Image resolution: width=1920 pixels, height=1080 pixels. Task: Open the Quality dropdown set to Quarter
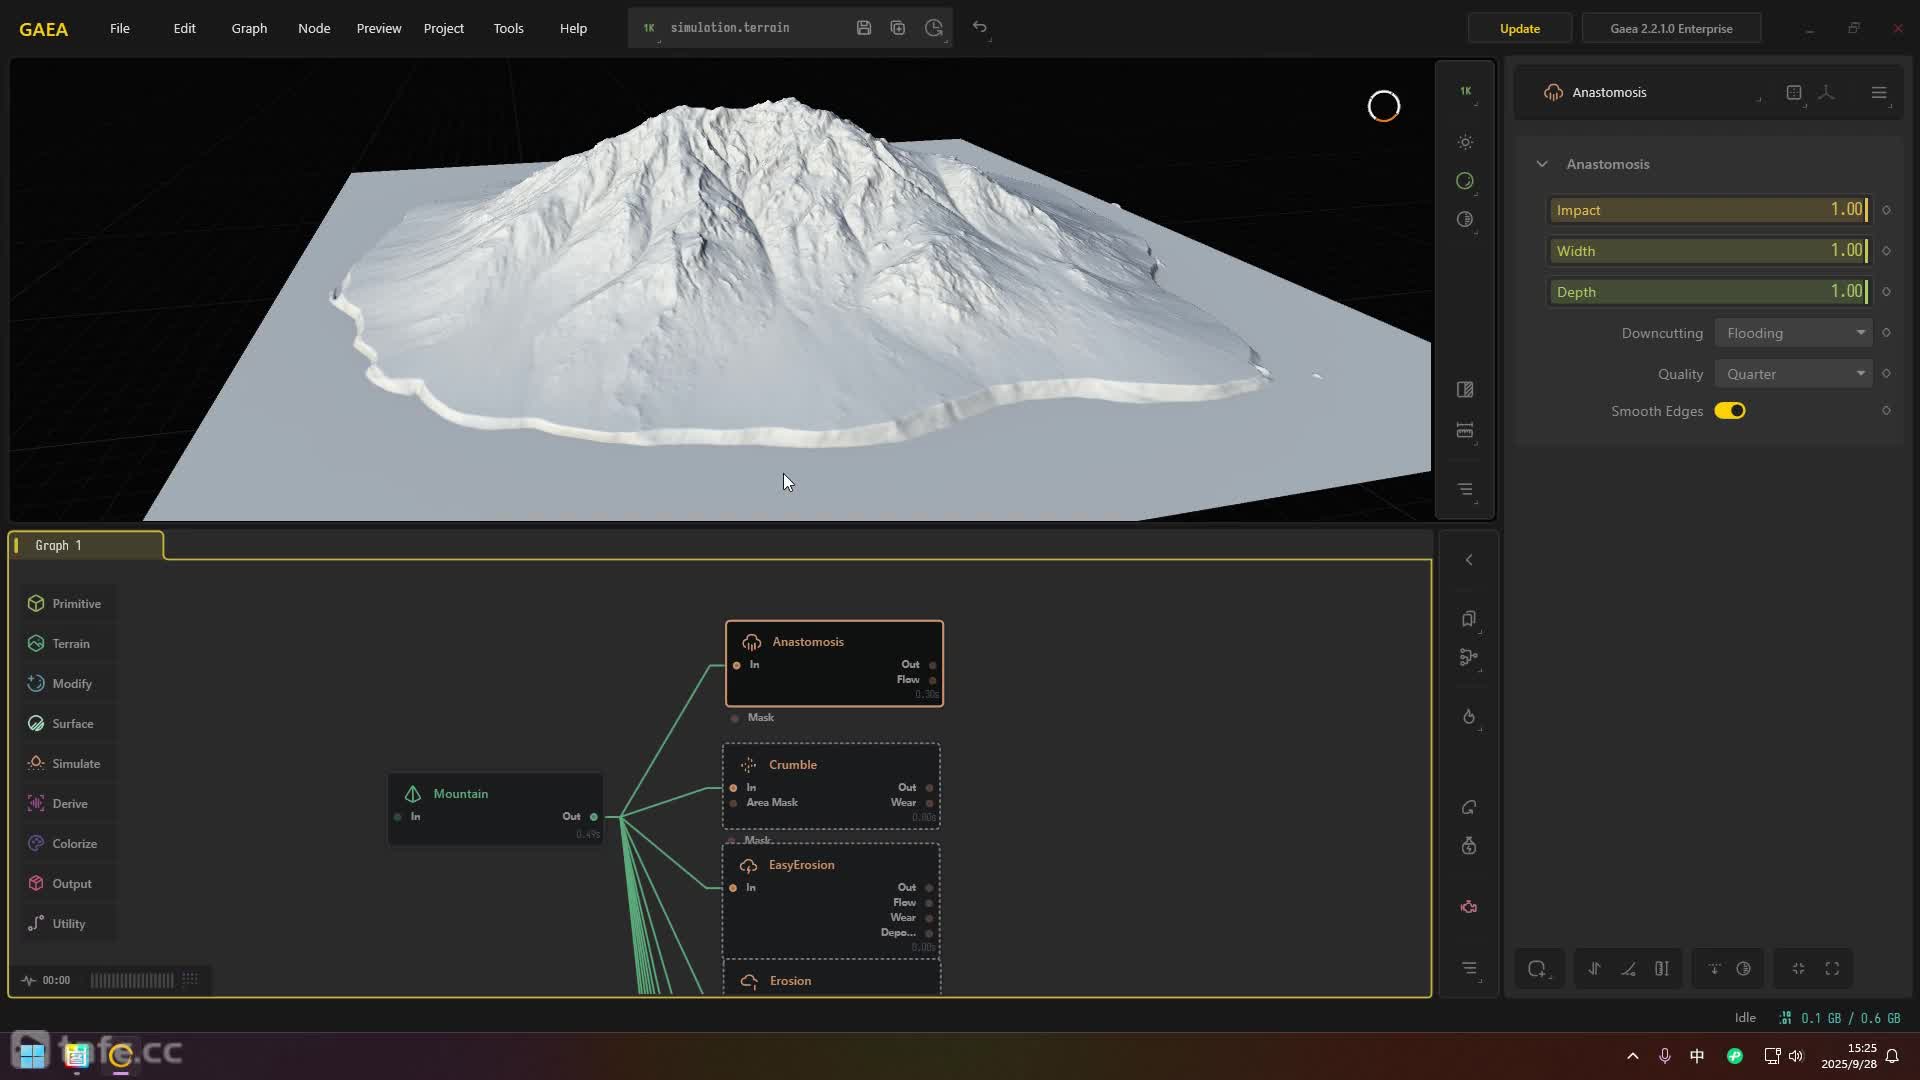[x=1794, y=374]
